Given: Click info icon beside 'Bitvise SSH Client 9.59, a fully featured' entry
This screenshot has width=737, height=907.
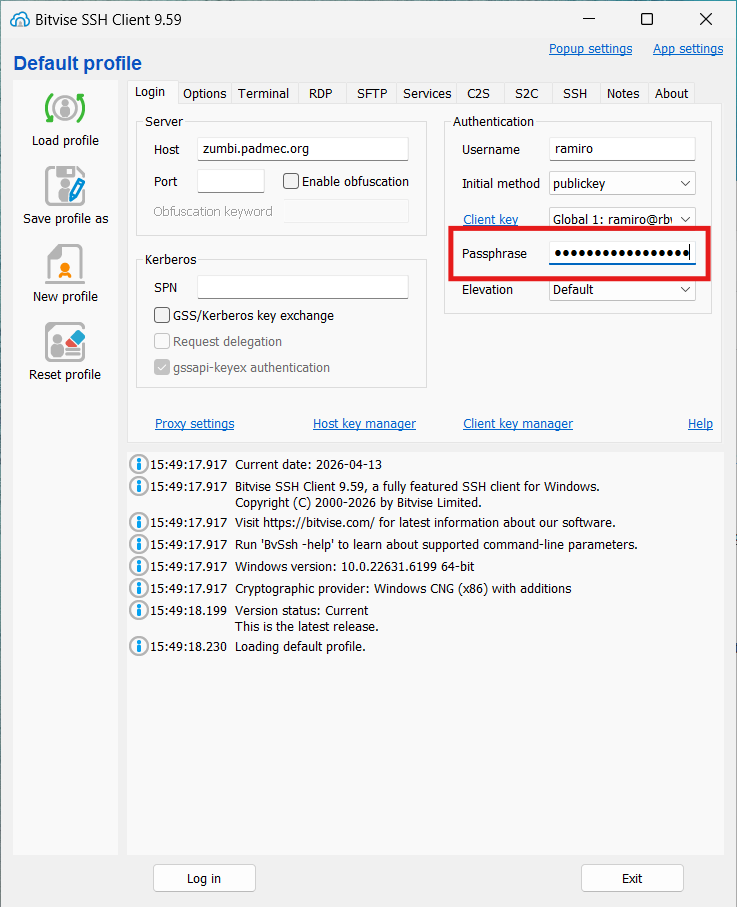Looking at the screenshot, I should coord(138,486).
